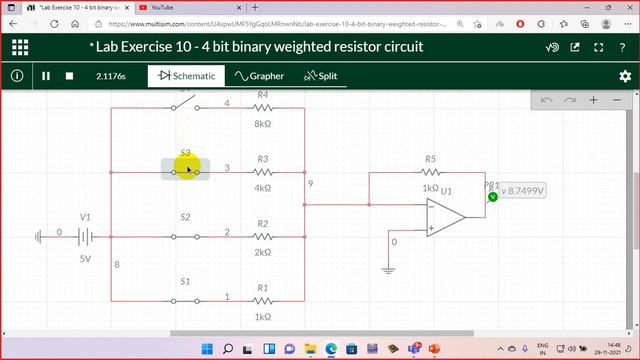The image size is (640, 360).
Task: Toggle switch S2
Action: (x=185, y=237)
